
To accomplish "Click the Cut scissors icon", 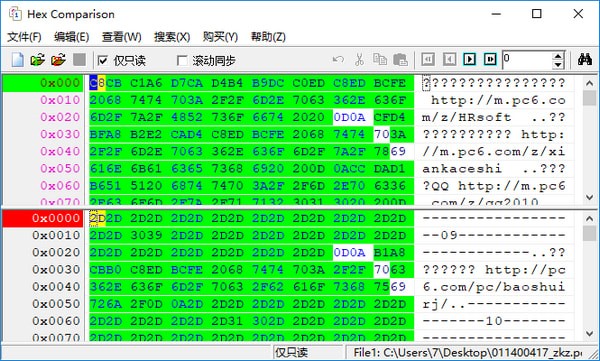I will 359,59.
